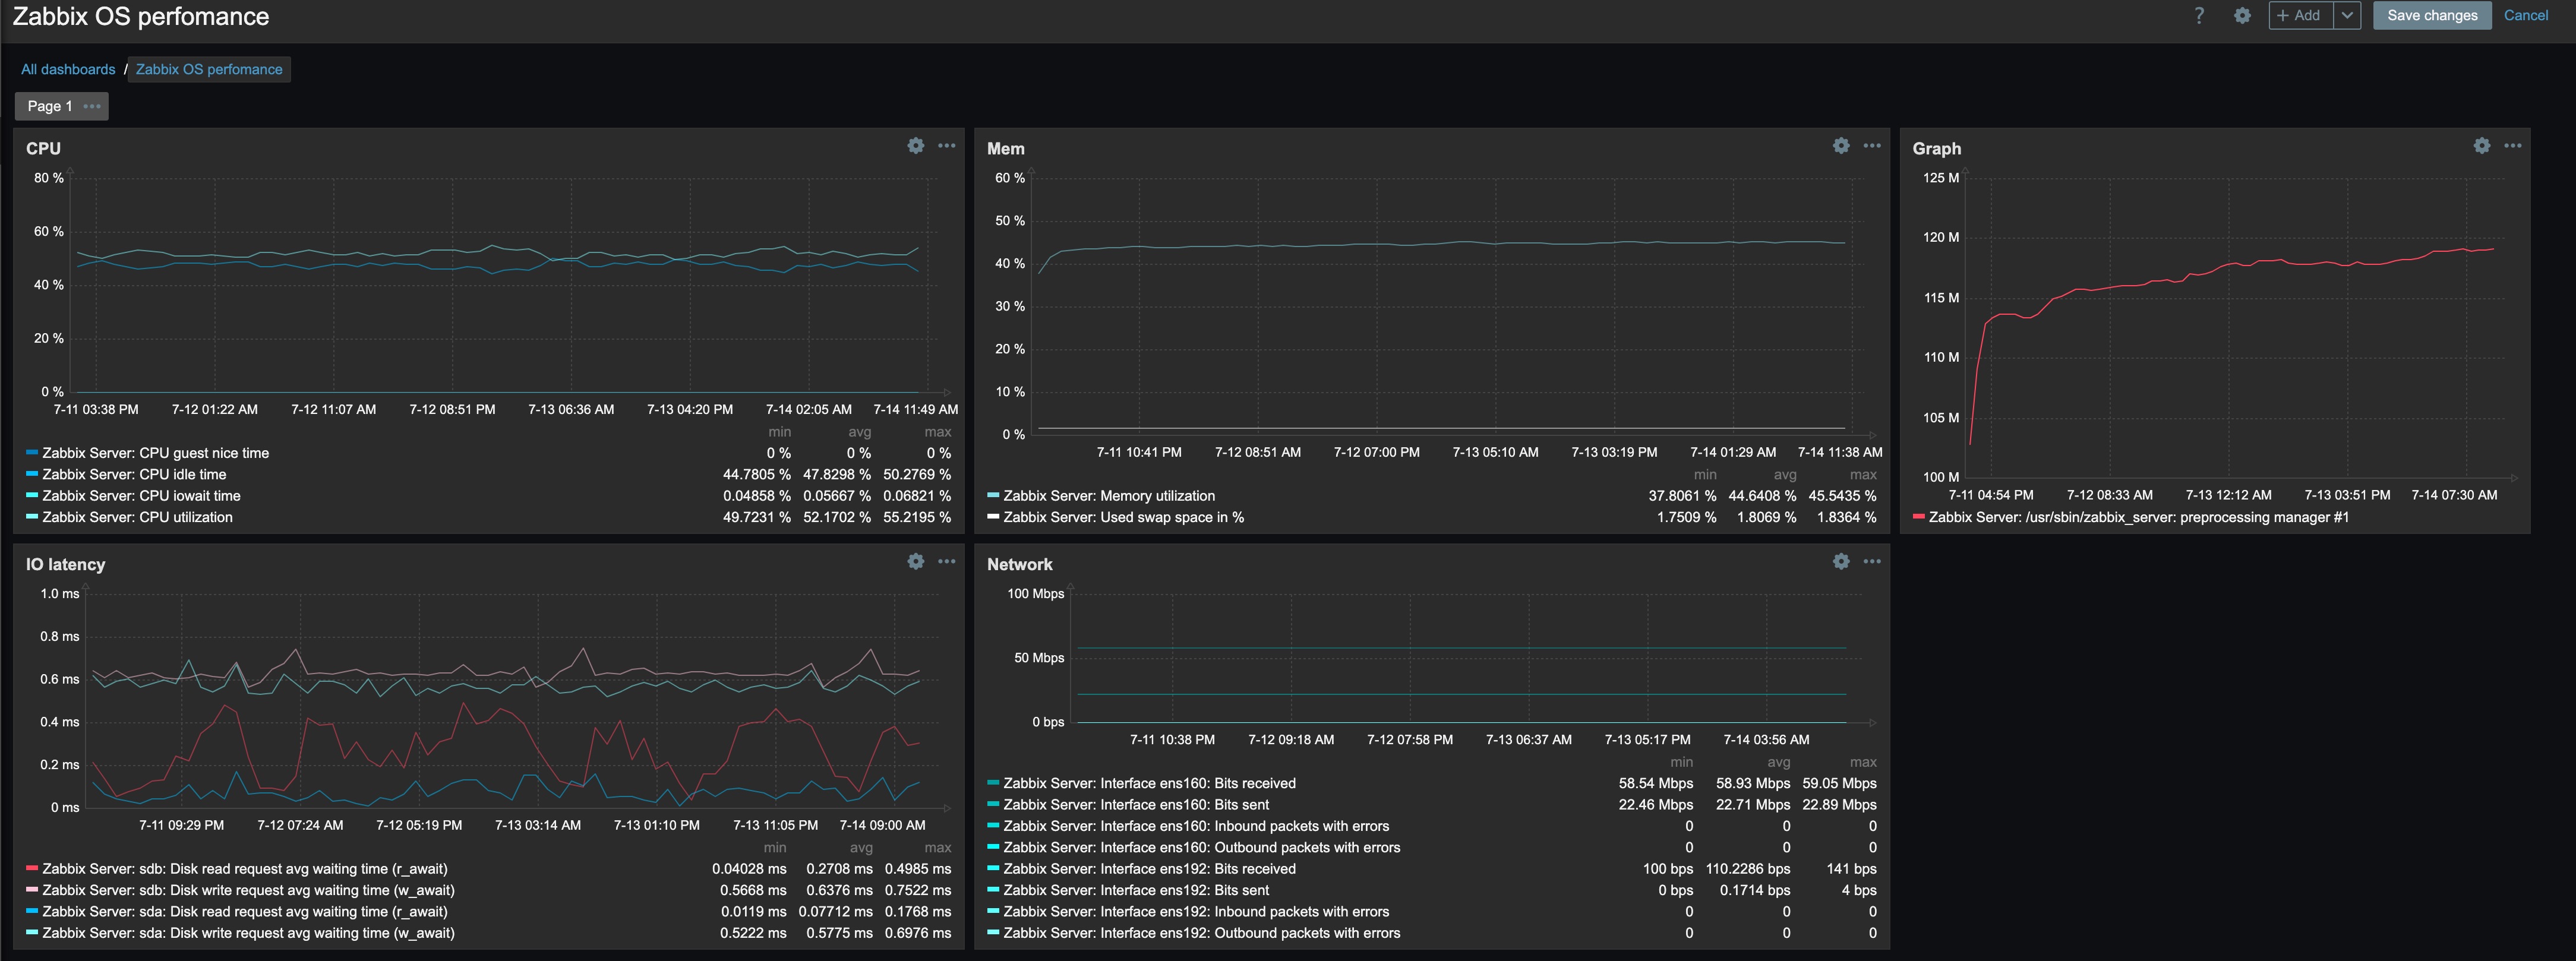Edit the IO latency widget gear icon
2576x961 pixels.
click(915, 561)
